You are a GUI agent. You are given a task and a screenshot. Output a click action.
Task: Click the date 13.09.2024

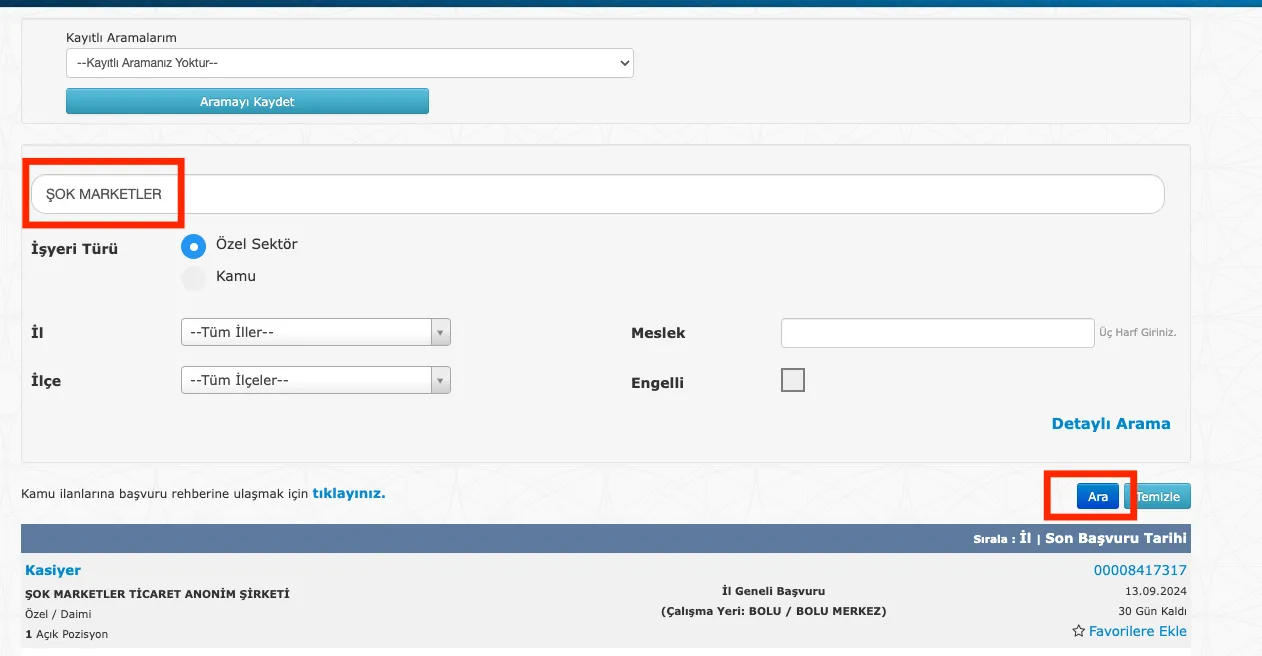pos(1155,591)
